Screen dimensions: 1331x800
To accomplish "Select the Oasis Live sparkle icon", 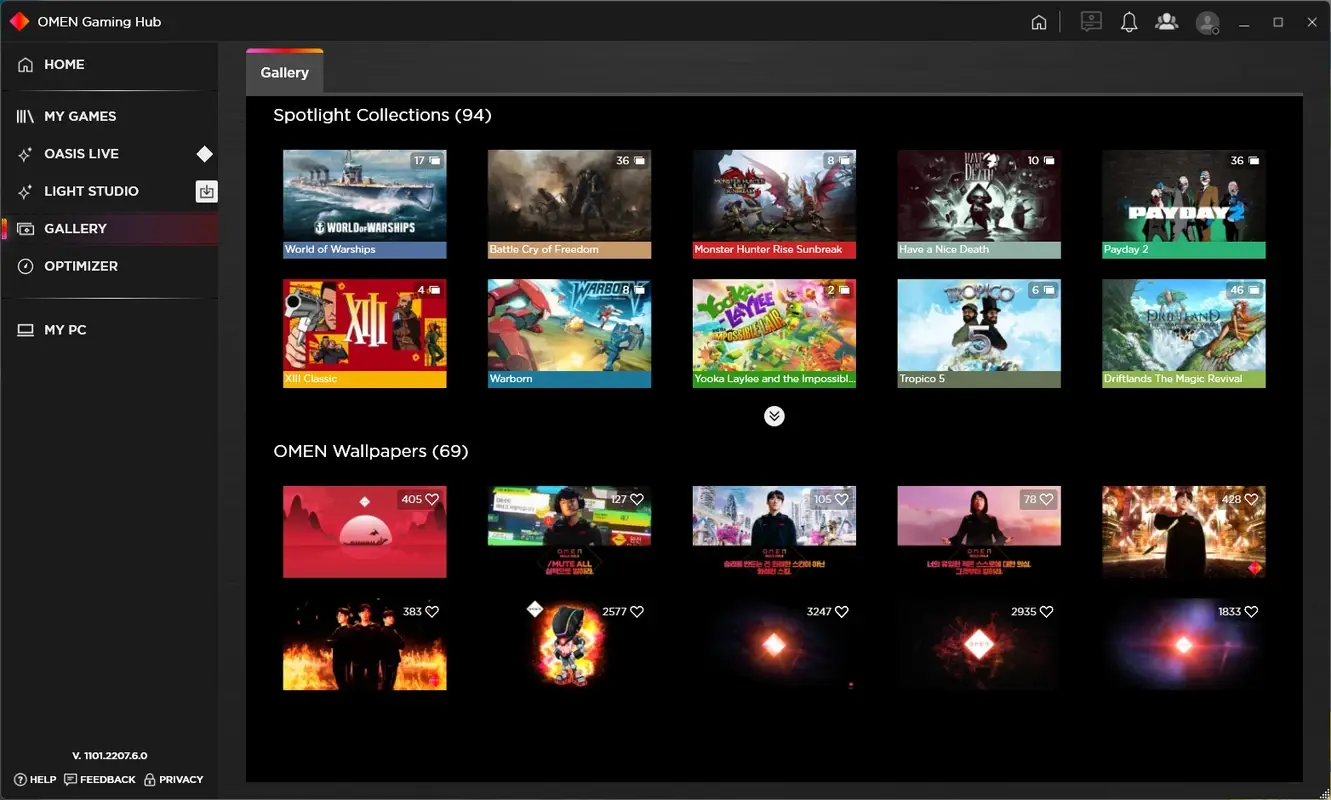I will [25, 153].
